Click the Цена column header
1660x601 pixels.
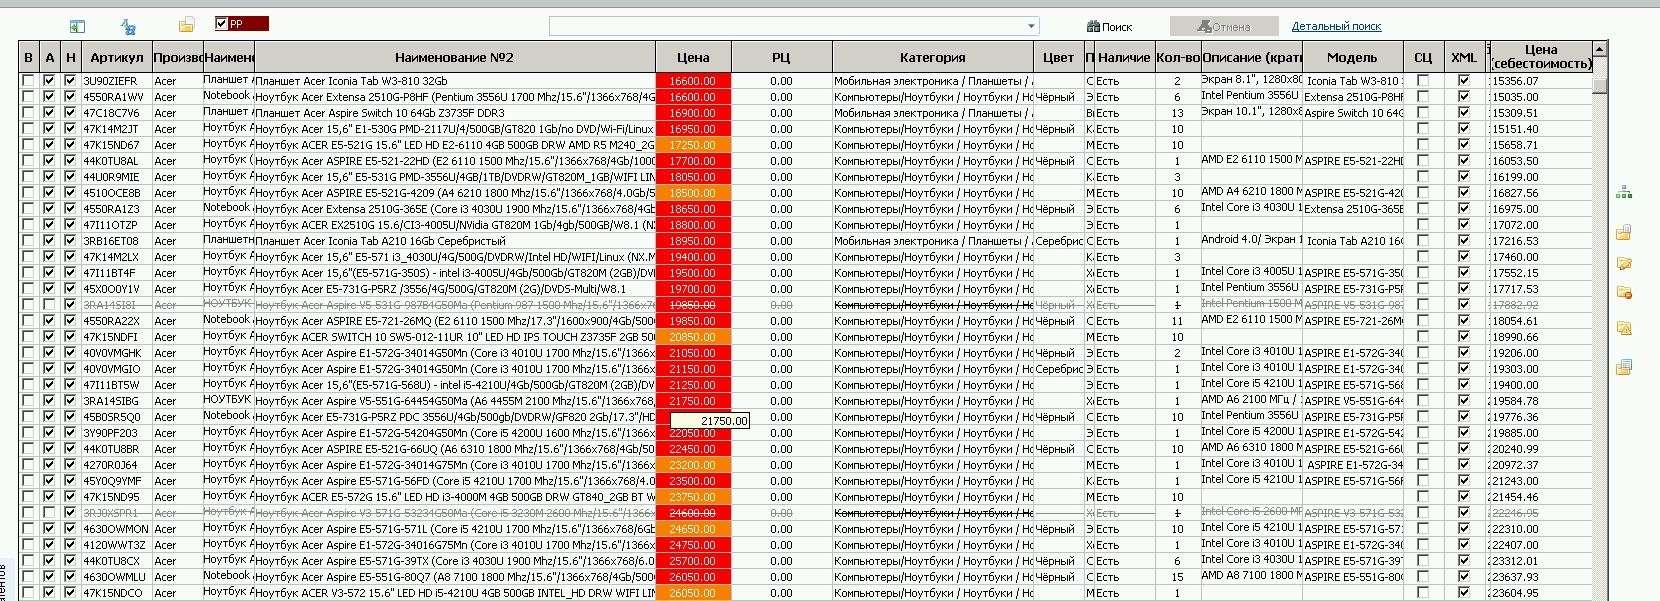pos(693,57)
